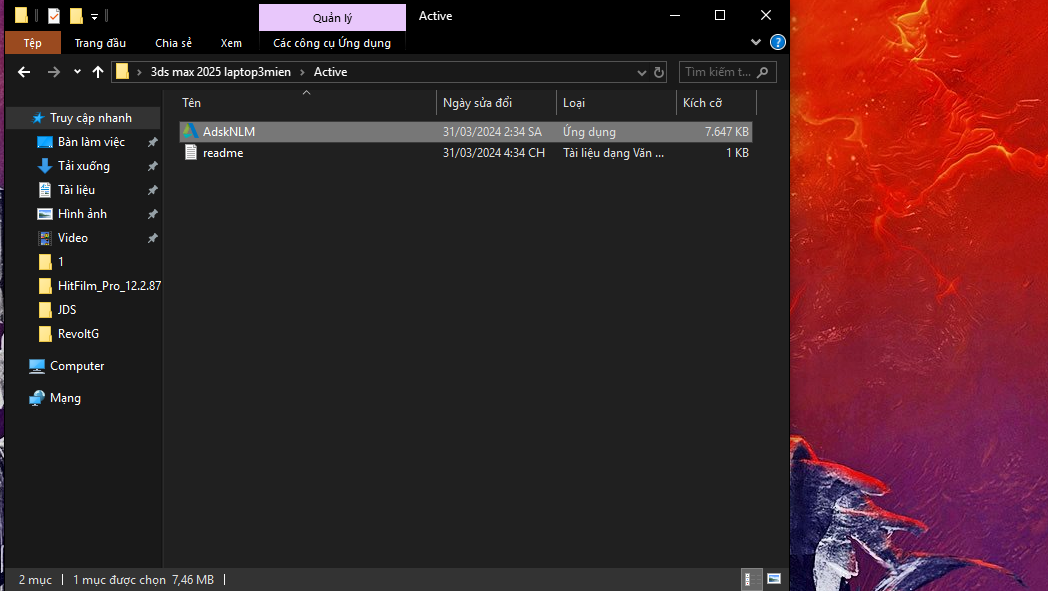Refresh the current folder view

click(659, 72)
